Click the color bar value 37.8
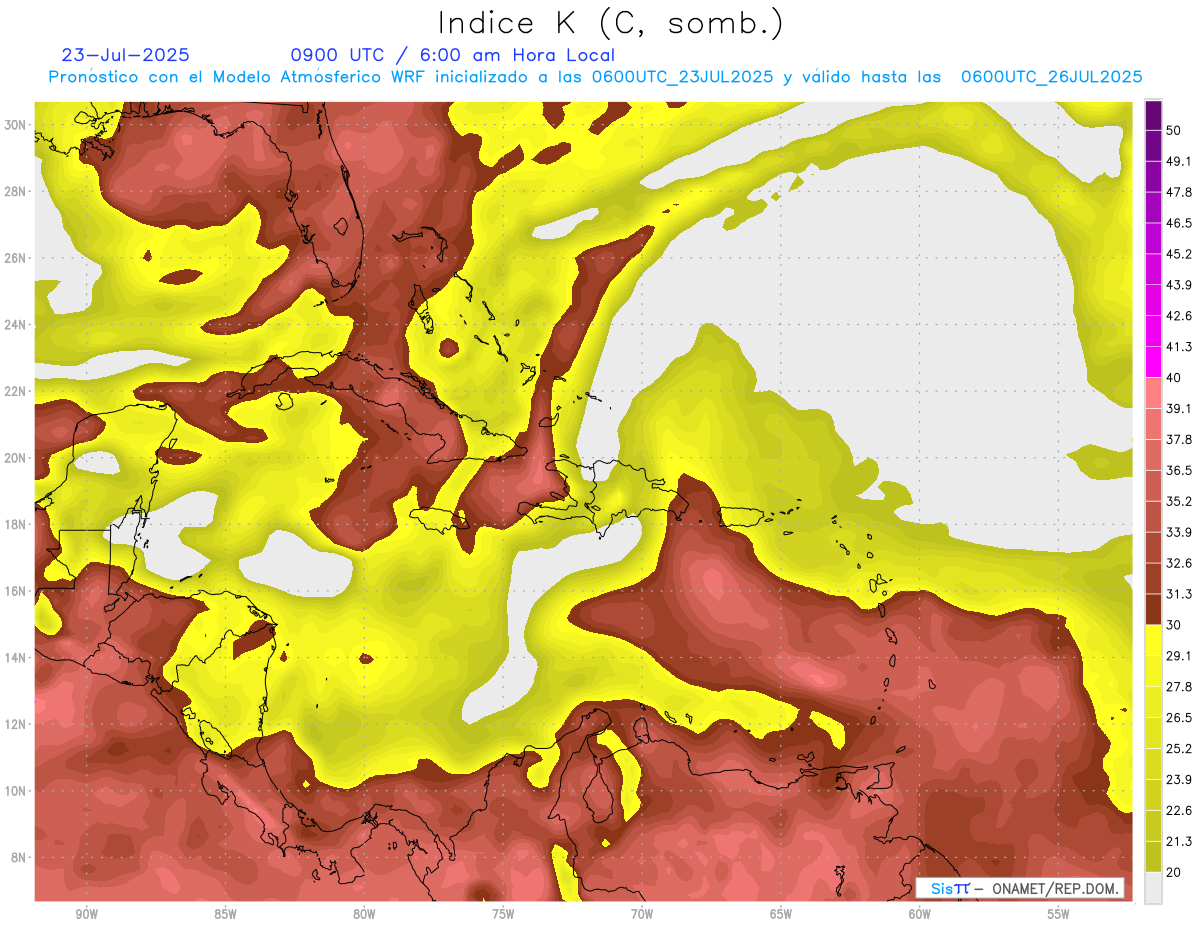Image resolution: width=1200 pixels, height=927 pixels. [x=1180, y=440]
